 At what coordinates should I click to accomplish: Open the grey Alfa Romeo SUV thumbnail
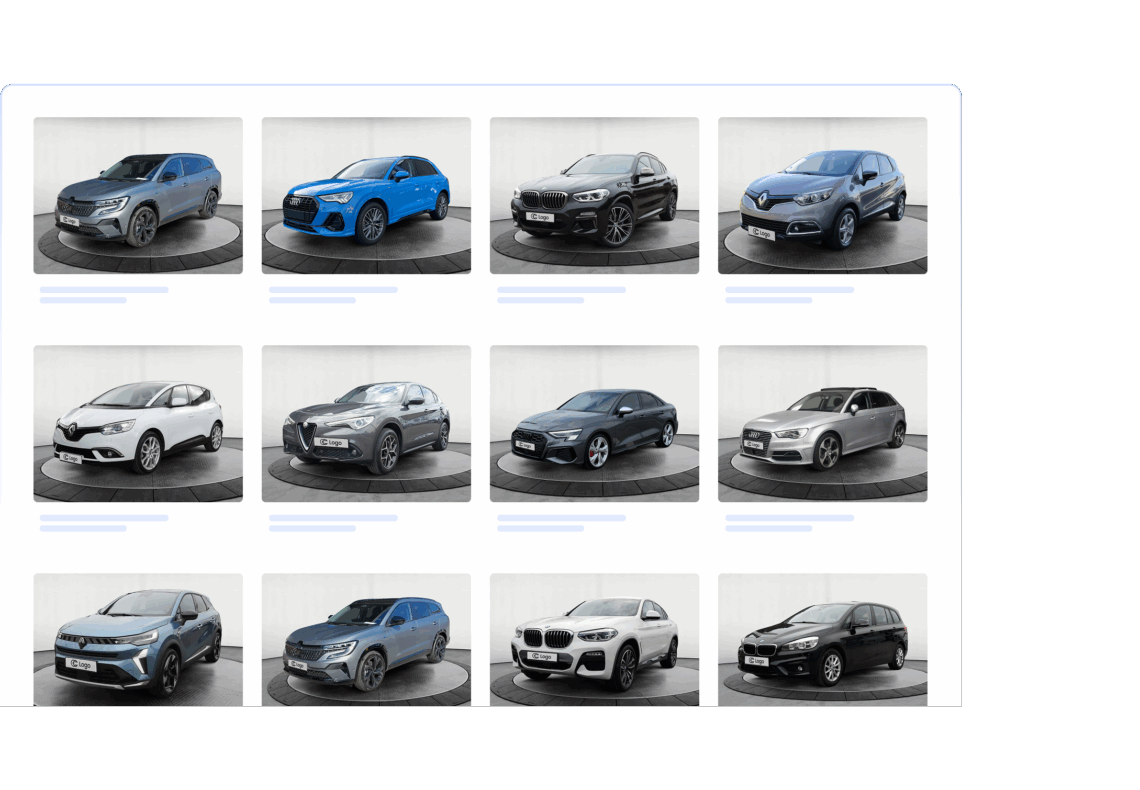[x=366, y=424]
